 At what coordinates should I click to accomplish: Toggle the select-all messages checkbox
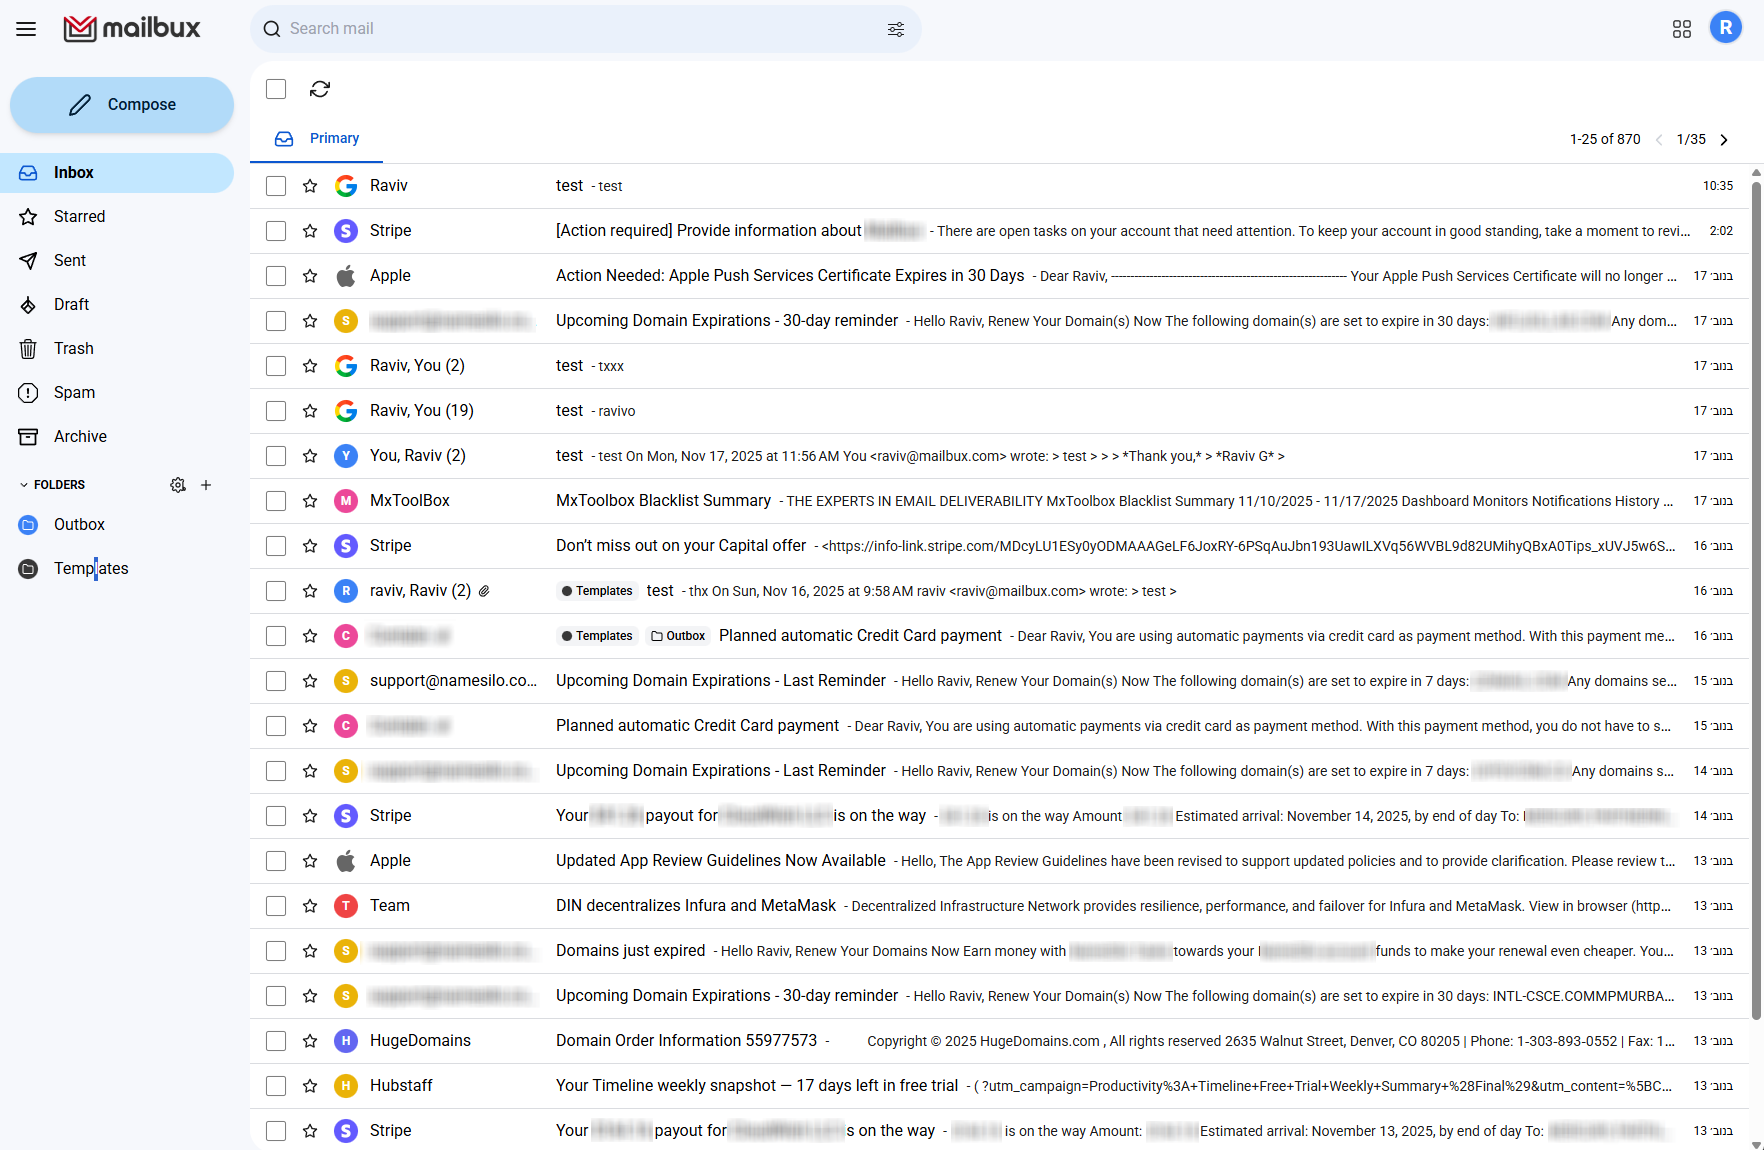click(x=276, y=89)
